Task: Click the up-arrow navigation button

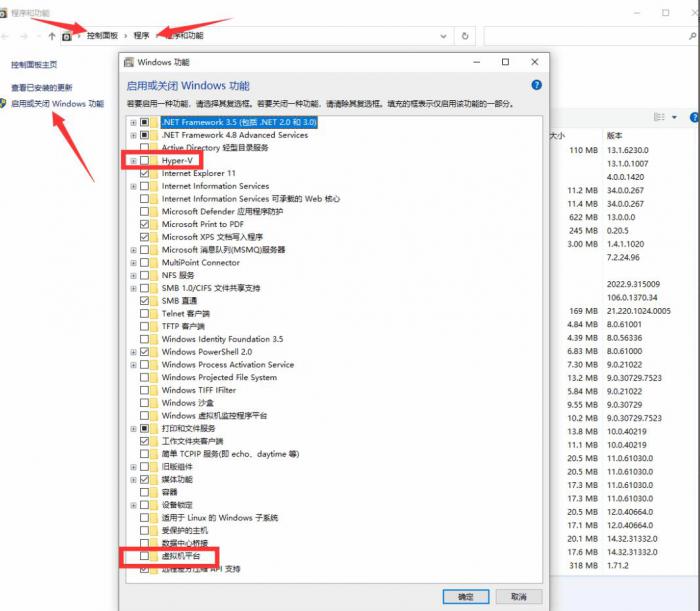Action: point(52,36)
